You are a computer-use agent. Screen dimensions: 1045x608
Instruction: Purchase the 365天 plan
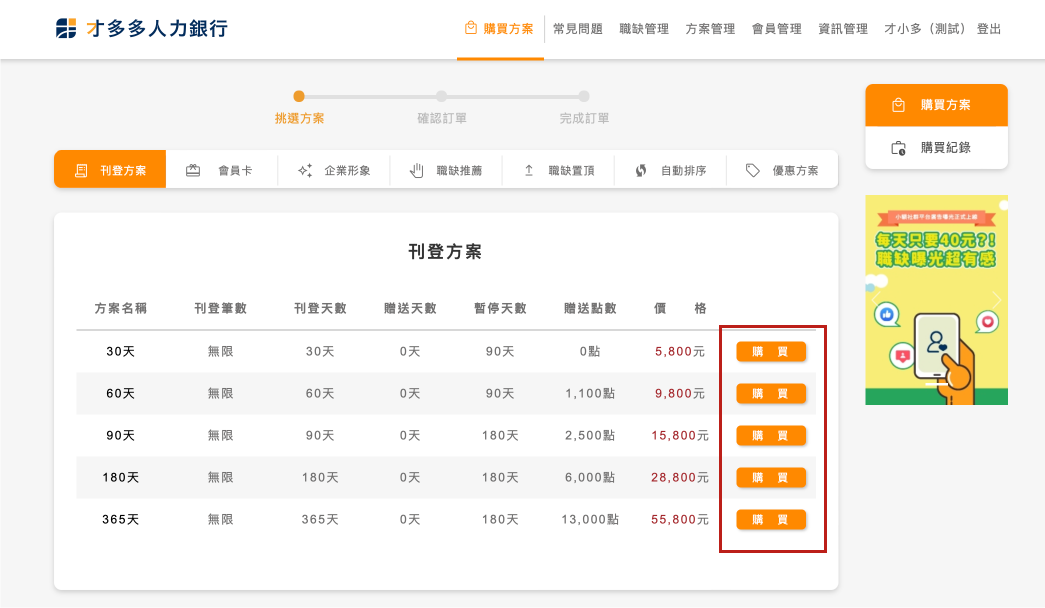click(771, 519)
